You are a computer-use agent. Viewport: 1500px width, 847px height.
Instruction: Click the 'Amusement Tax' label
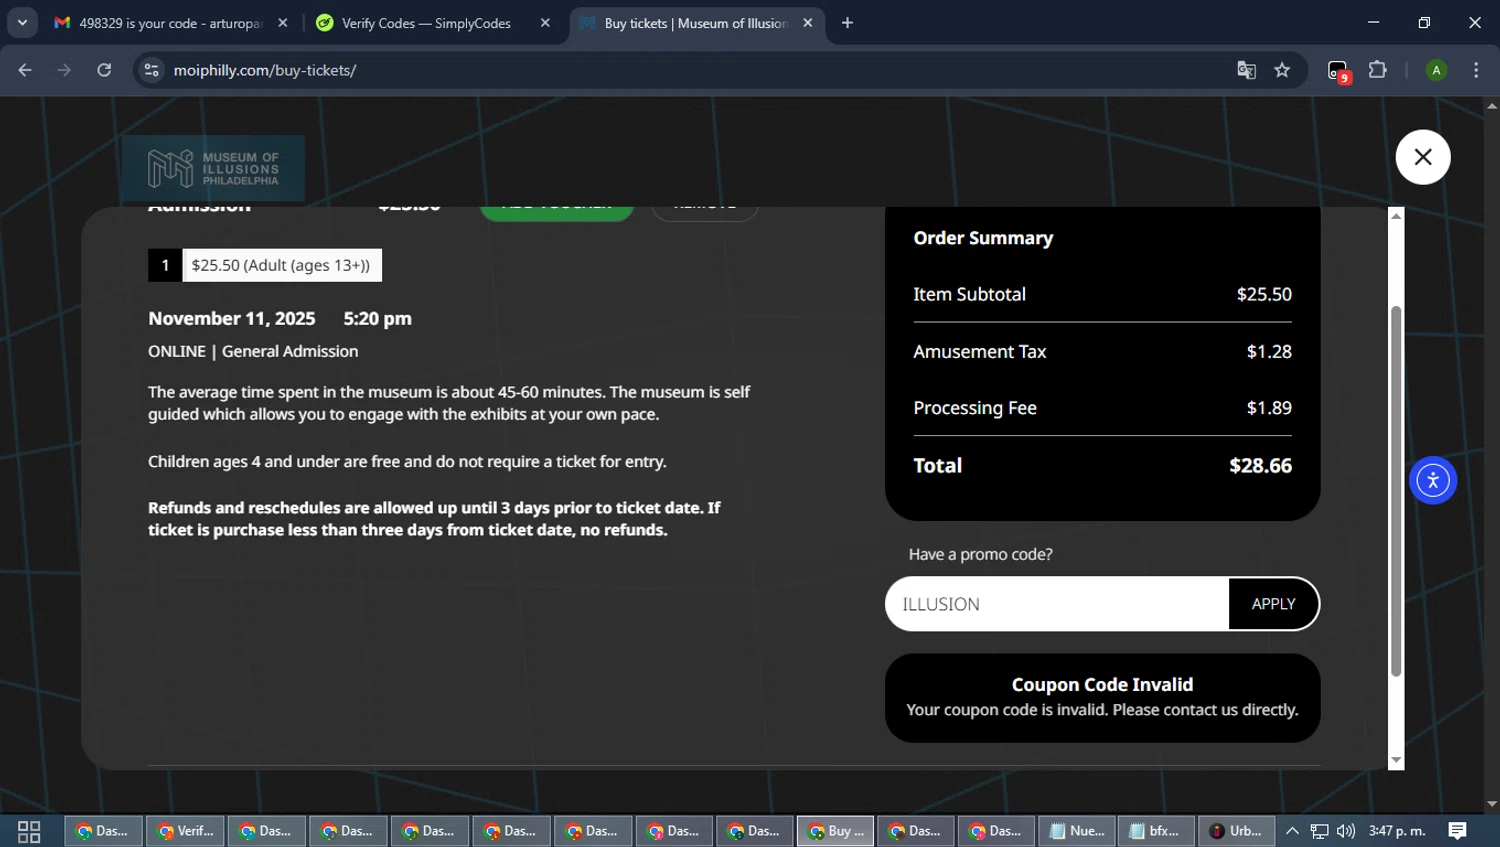(x=979, y=351)
